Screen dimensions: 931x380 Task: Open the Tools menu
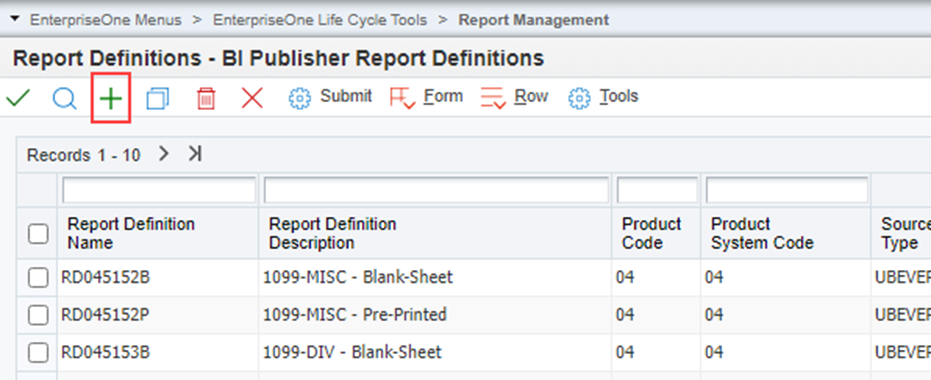603,97
